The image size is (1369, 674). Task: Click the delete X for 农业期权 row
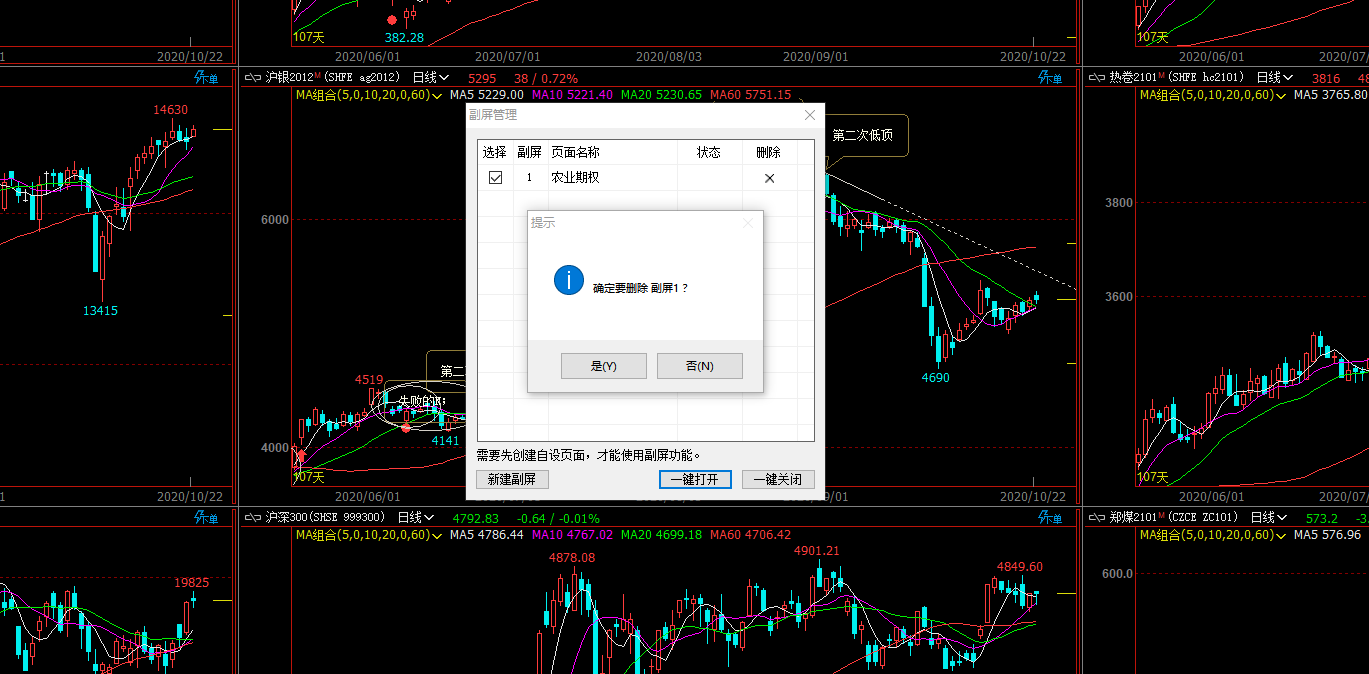click(x=769, y=178)
